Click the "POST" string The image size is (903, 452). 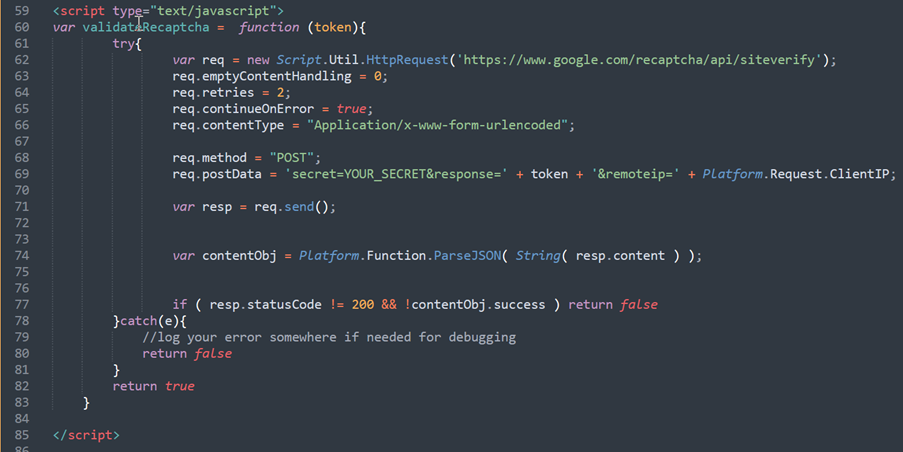click(291, 158)
